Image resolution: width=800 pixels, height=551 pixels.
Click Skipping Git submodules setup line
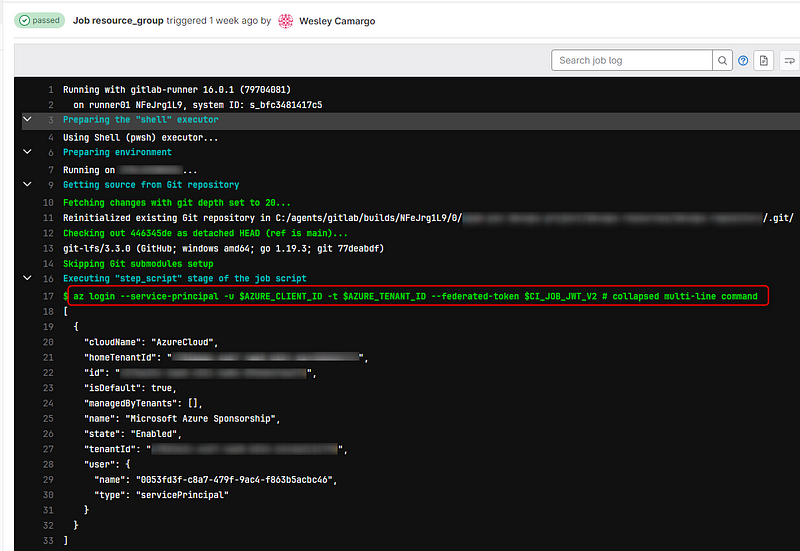click(x=138, y=264)
